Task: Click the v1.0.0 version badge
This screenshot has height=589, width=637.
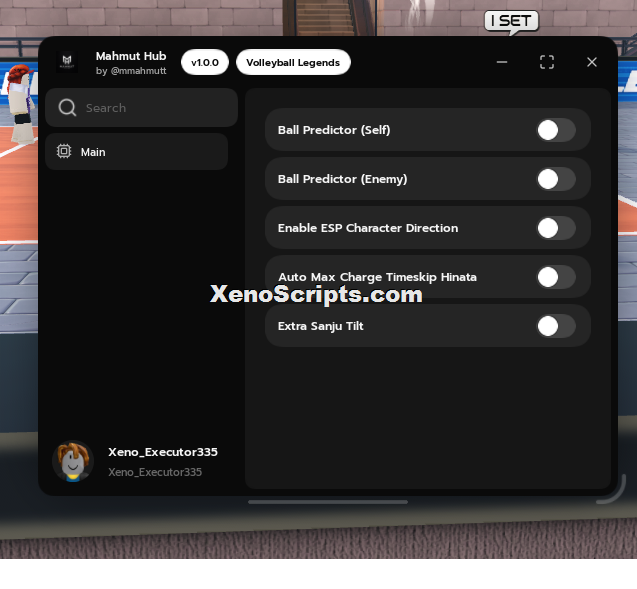Action: pyautogui.click(x=205, y=63)
